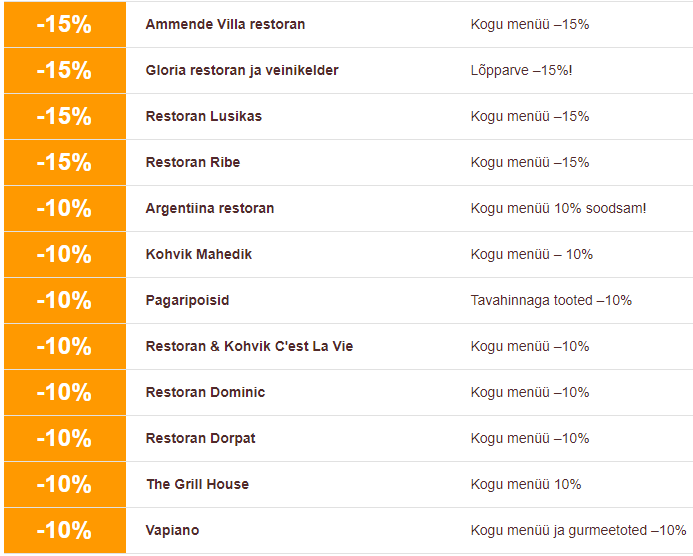Click the -10% badge beside Pagaripoisid
This screenshot has width=693, height=556.
[64, 300]
